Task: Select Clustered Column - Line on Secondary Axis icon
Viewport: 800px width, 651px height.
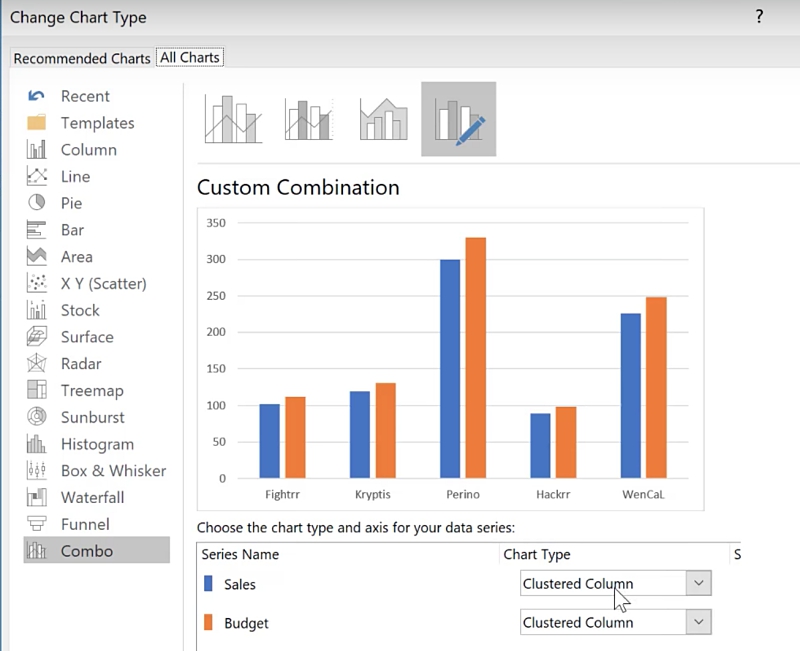Action: point(308,119)
